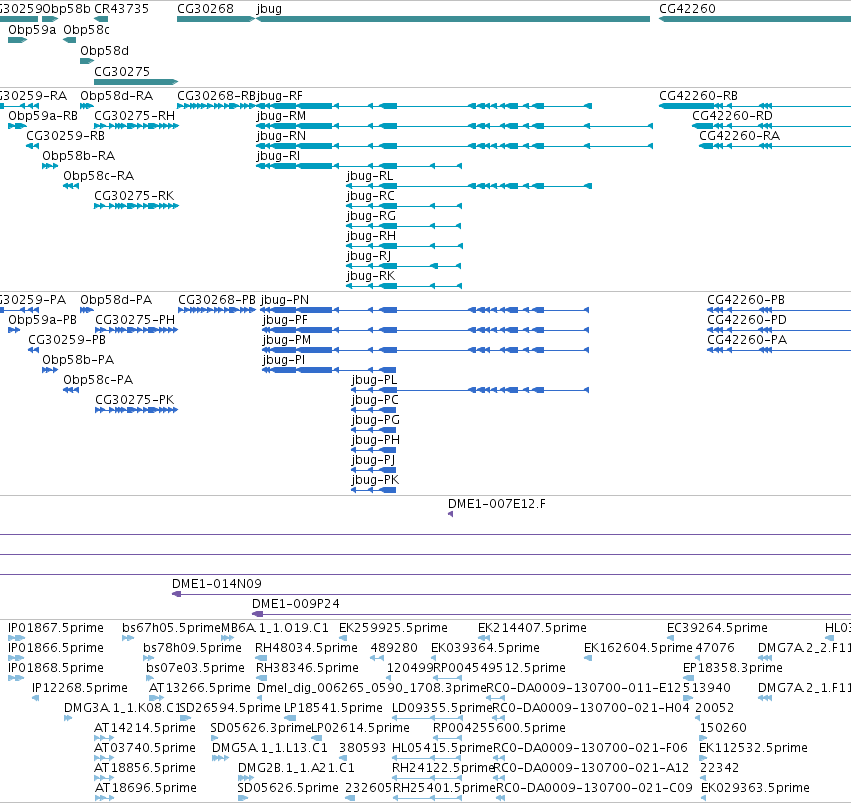Select the jbug-RC transcript label

[371, 196]
